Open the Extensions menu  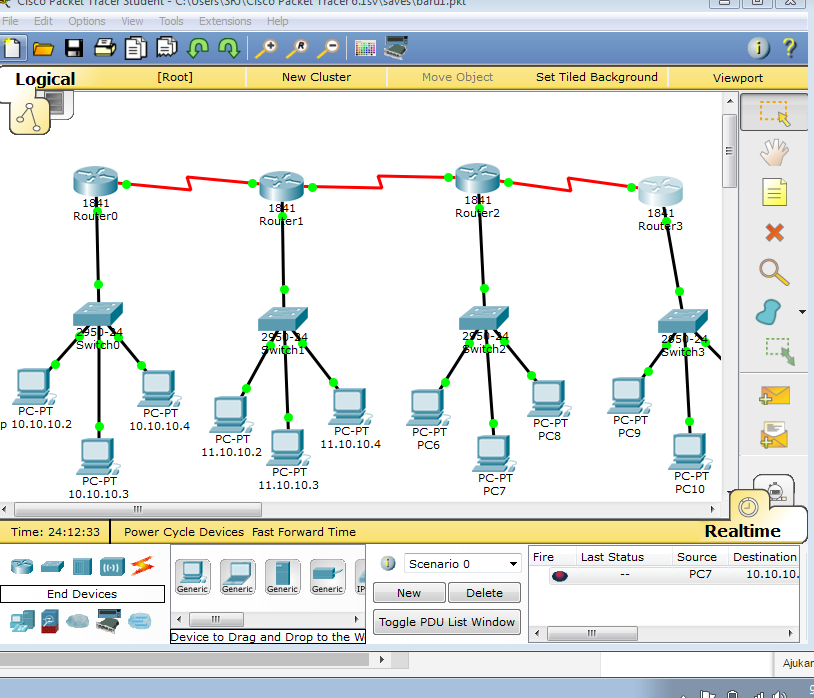[225, 21]
